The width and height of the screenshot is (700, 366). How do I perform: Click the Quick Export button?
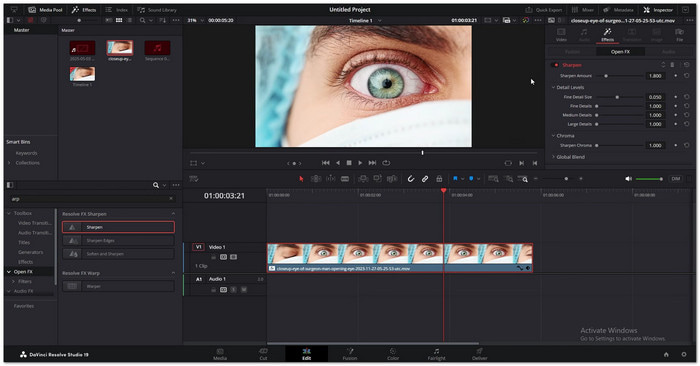coord(543,10)
